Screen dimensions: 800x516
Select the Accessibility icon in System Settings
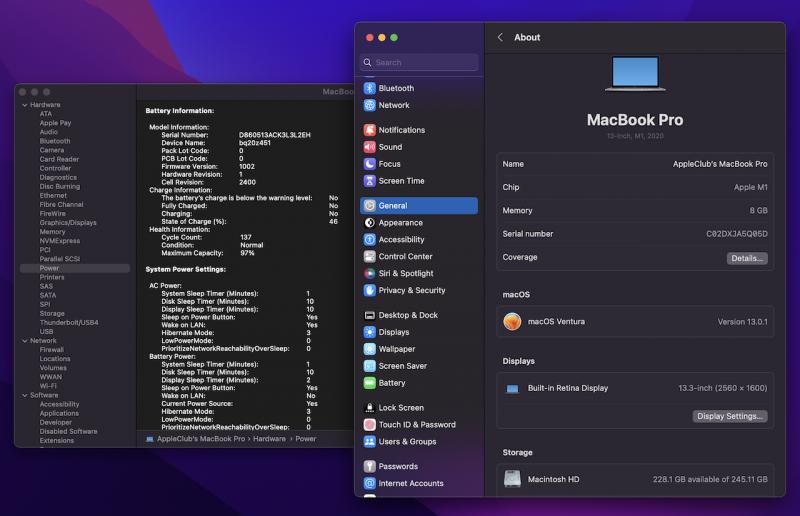(370, 240)
